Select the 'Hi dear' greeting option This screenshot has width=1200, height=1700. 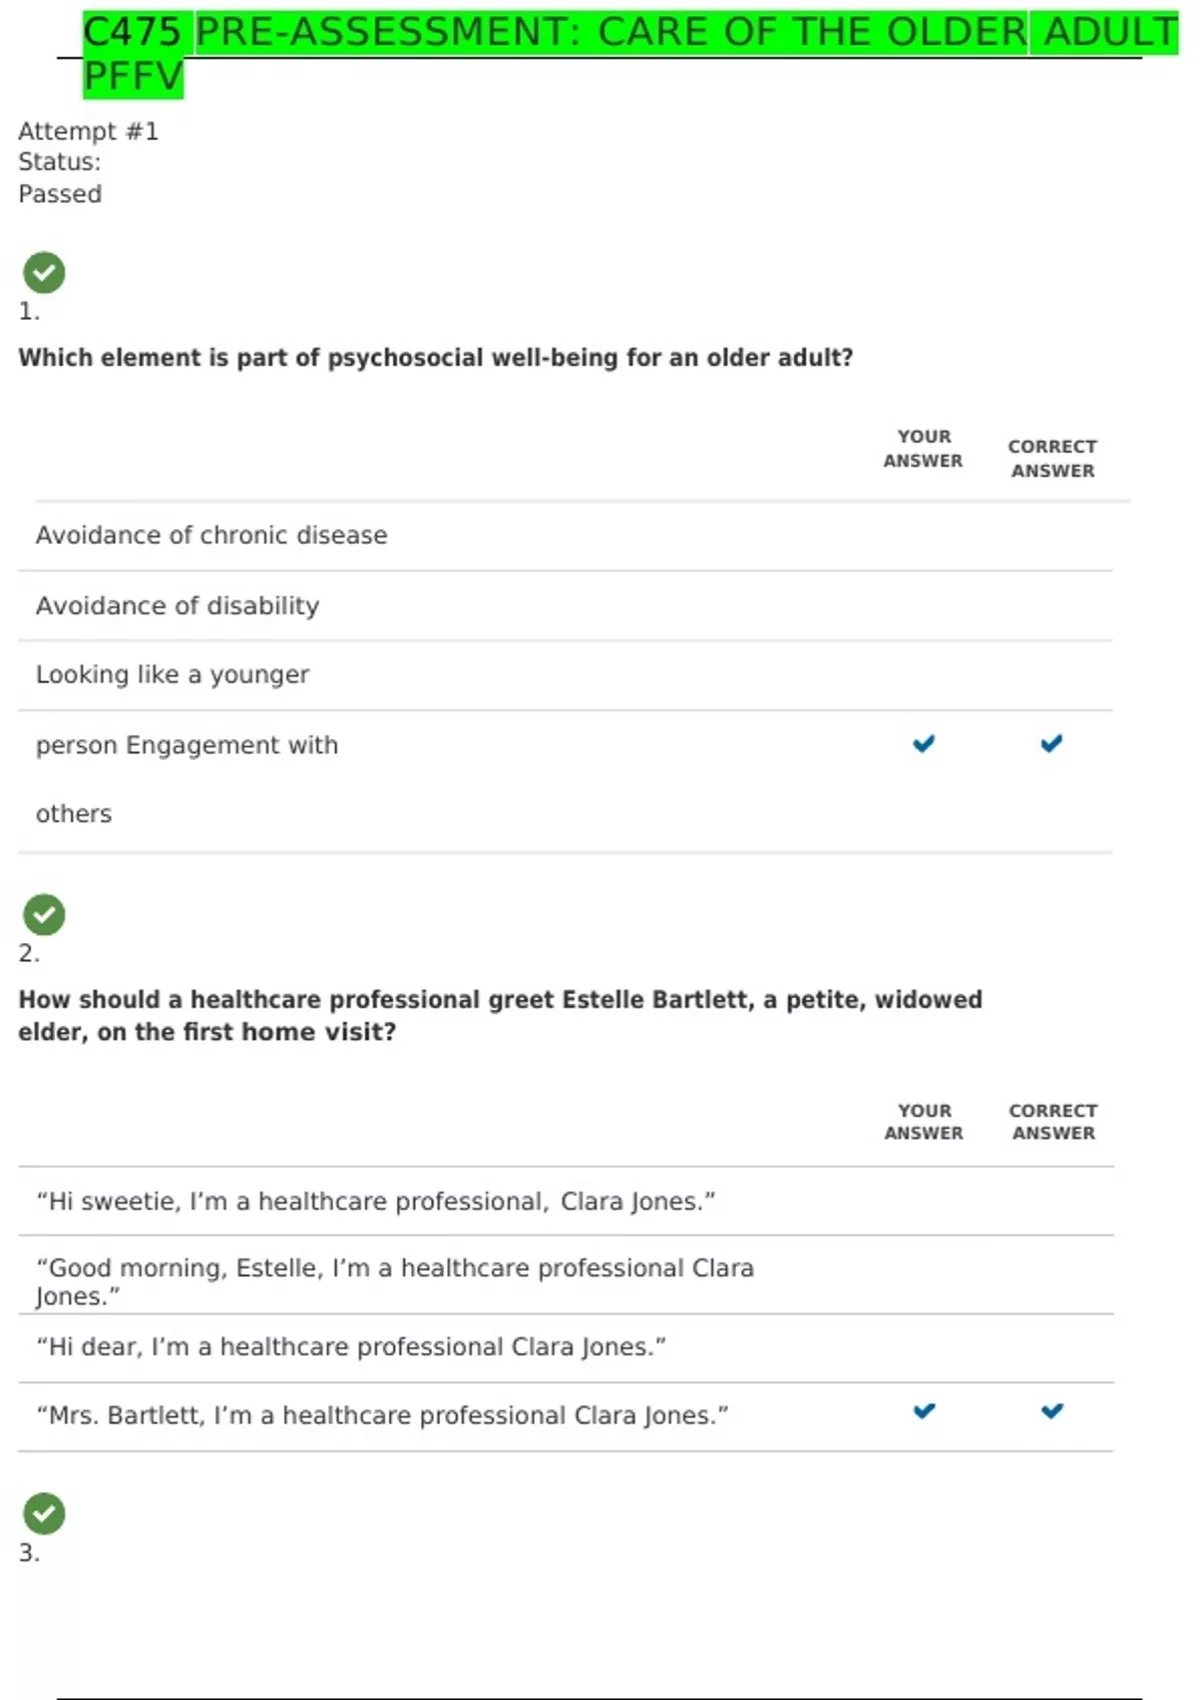351,1347
